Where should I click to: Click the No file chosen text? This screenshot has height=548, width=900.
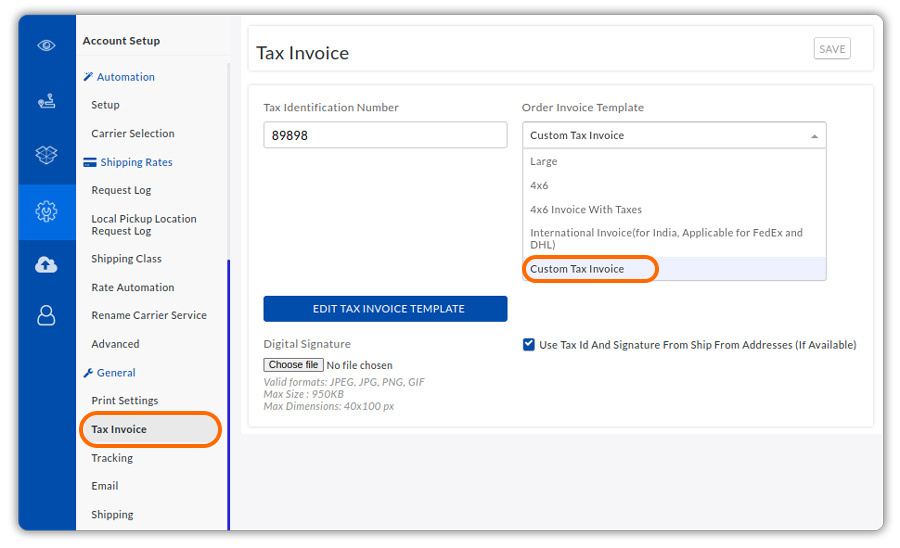(x=359, y=366)
